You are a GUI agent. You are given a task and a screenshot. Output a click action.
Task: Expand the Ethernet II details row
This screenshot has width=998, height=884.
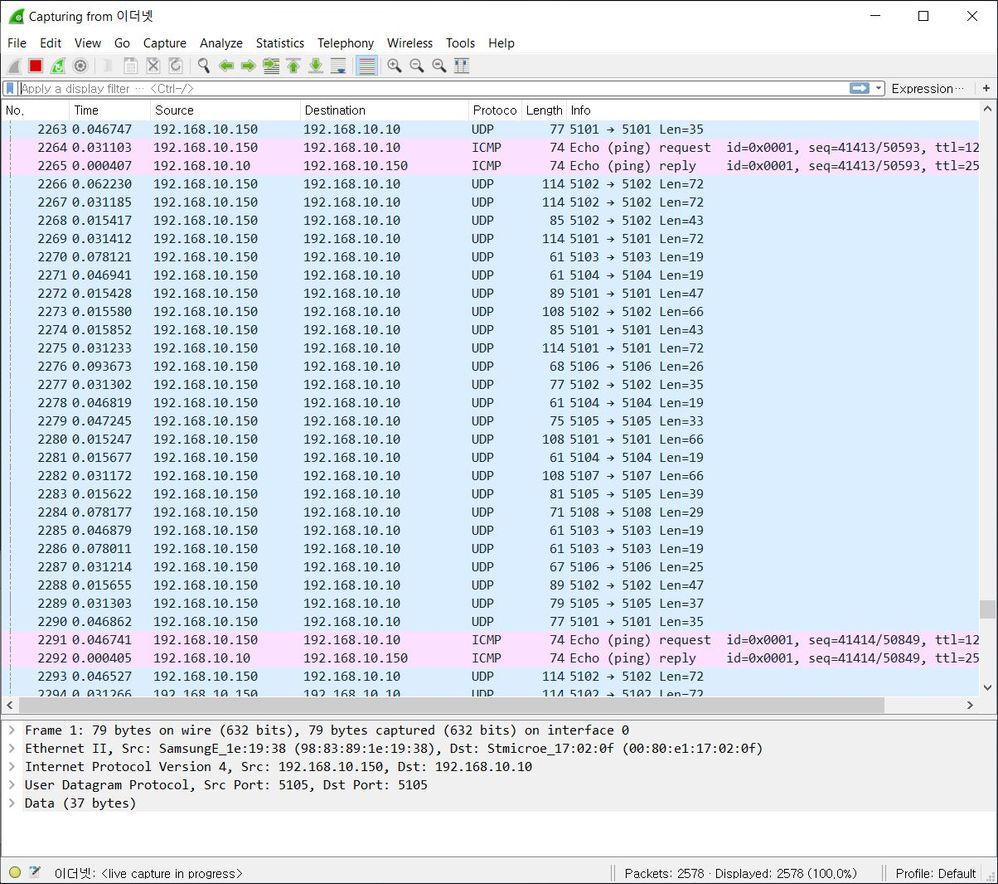(x=11, y=748)
